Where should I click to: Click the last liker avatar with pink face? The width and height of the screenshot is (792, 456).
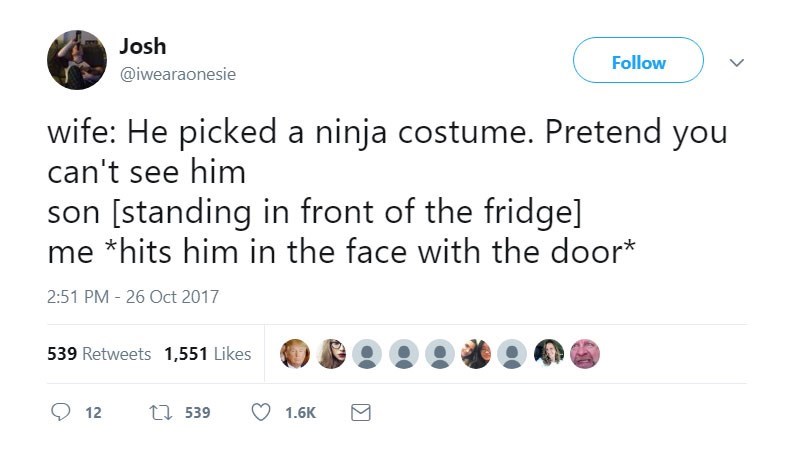(585, 354)
